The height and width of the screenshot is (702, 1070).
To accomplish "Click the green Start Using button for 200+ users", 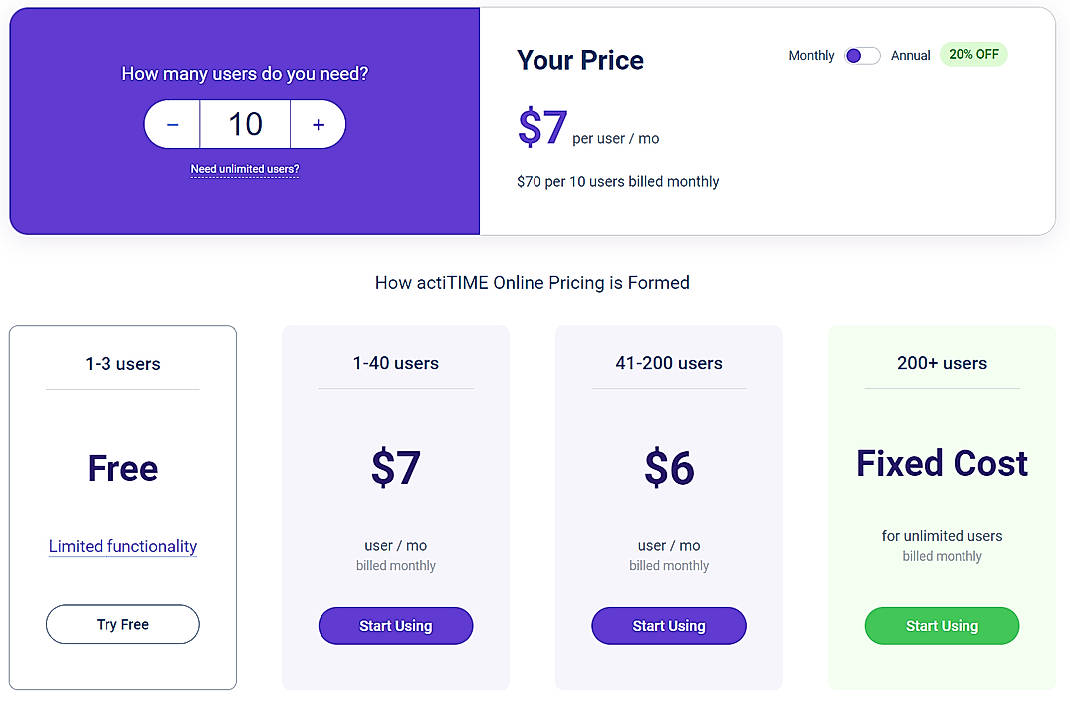I will pyautogui.click(x=941, y=625).
